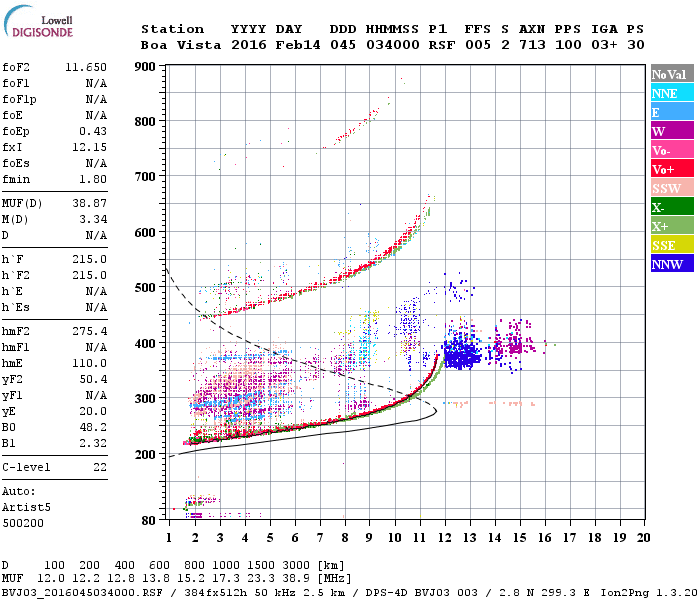Select the W purple legend swatch
Screen dimensions: 700x600
pyautogui.click(x=672, y=131)
